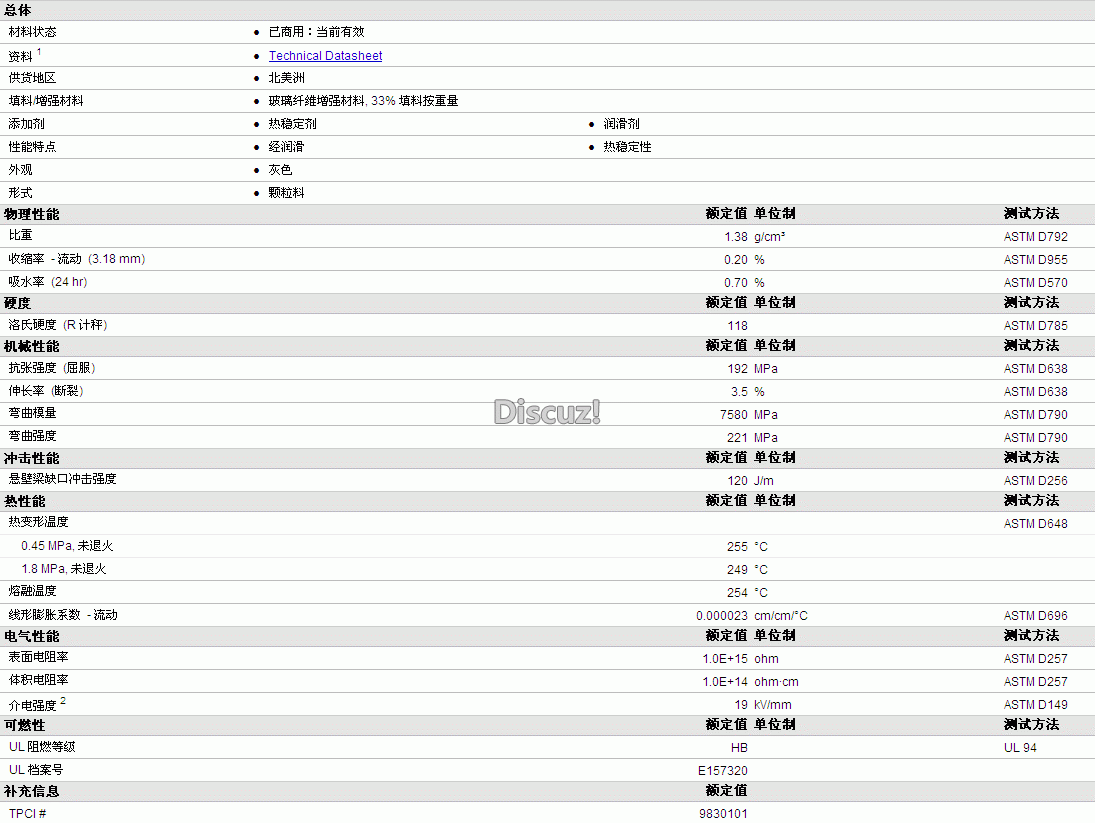Click the 熔融温度 row label
Image resolution: width=1095 pixels, height=823 pixels.
32,592
